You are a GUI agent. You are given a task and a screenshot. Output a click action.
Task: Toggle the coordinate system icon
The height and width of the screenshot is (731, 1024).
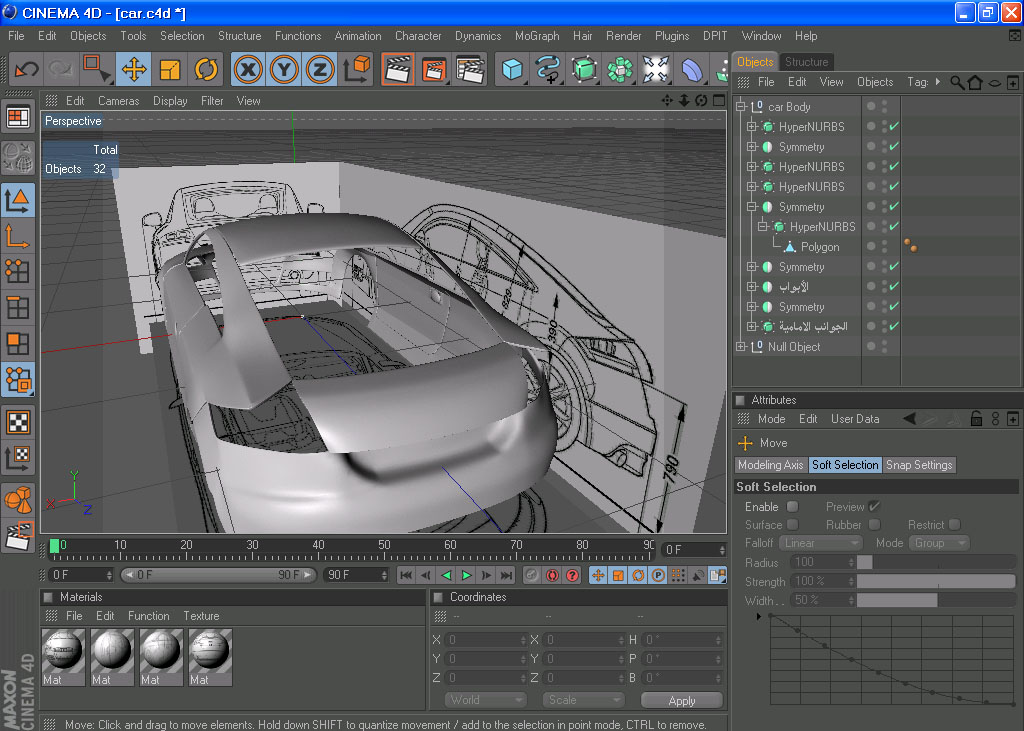coord(357,69)
